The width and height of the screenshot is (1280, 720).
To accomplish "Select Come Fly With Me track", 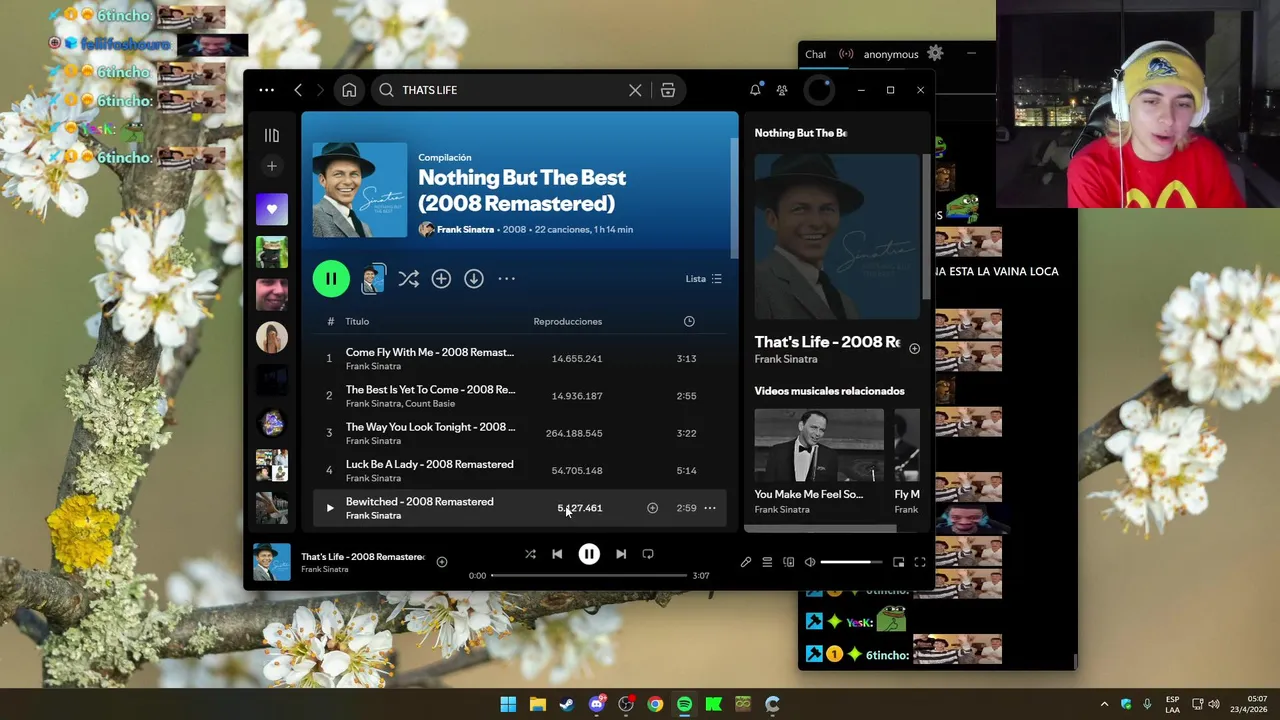I will pyautogui.click(x=520, y=358).
